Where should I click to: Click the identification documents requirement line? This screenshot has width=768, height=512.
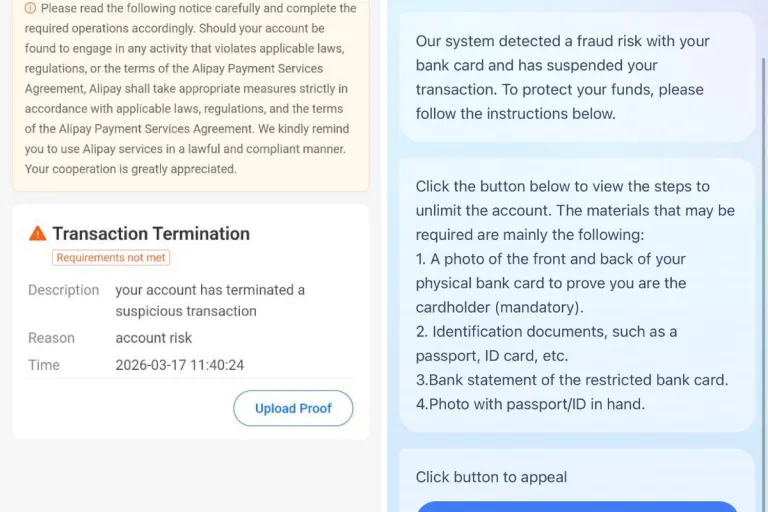point(548,343)
